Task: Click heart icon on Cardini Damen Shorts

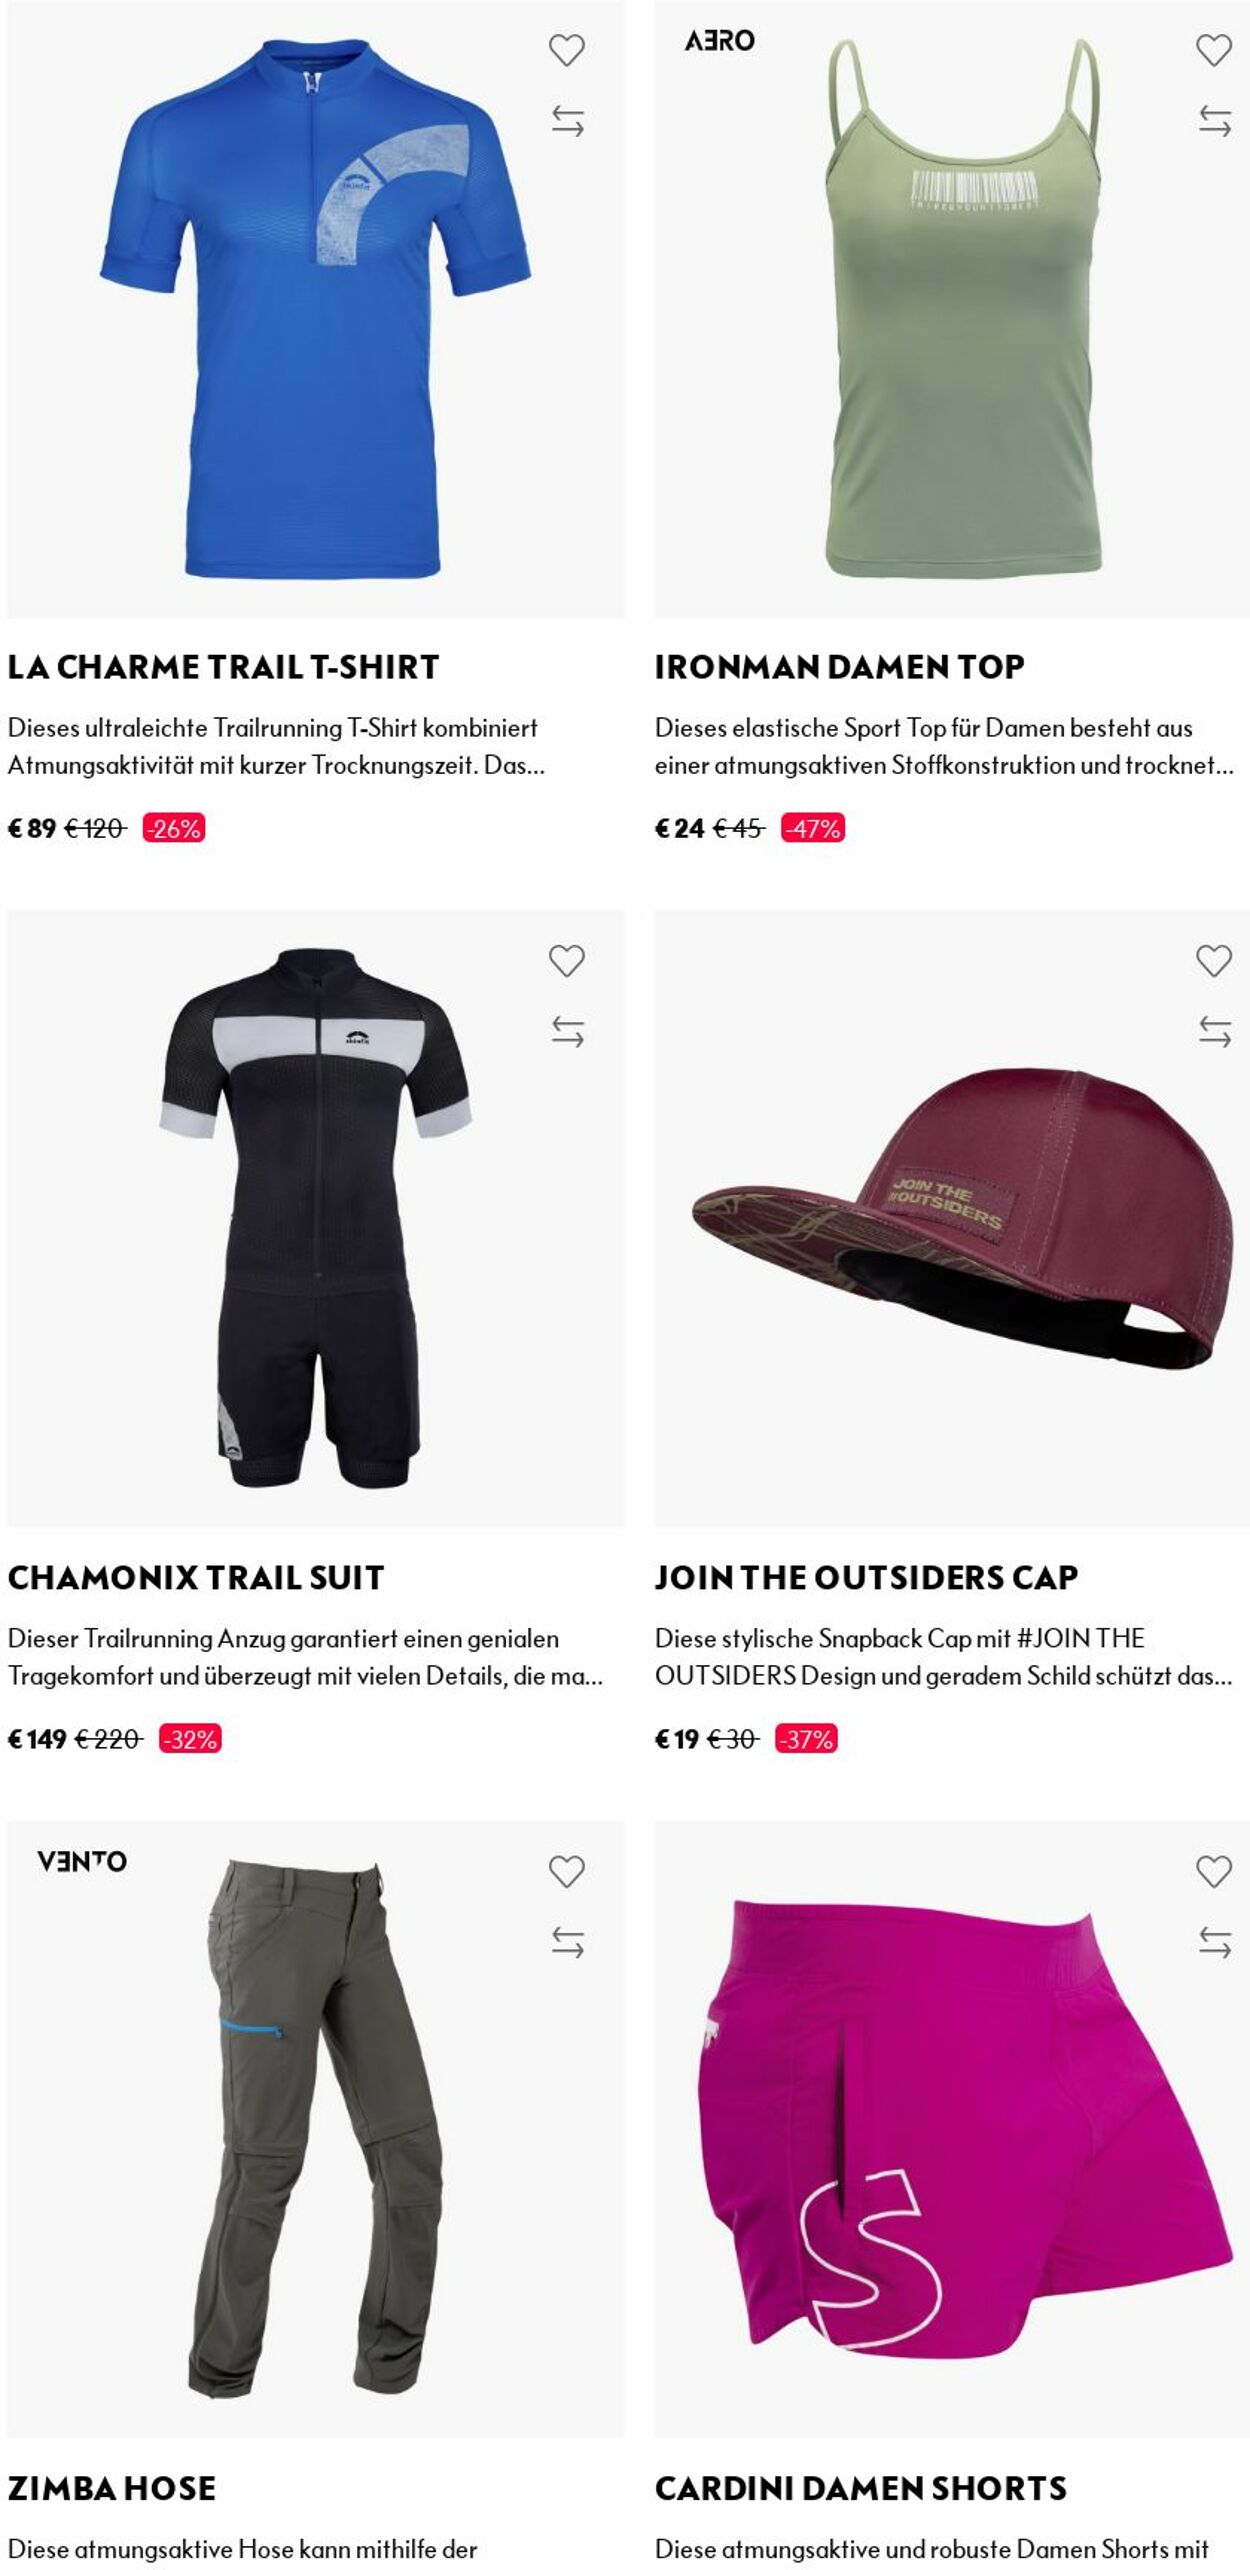Action: coord(1213,1871)
